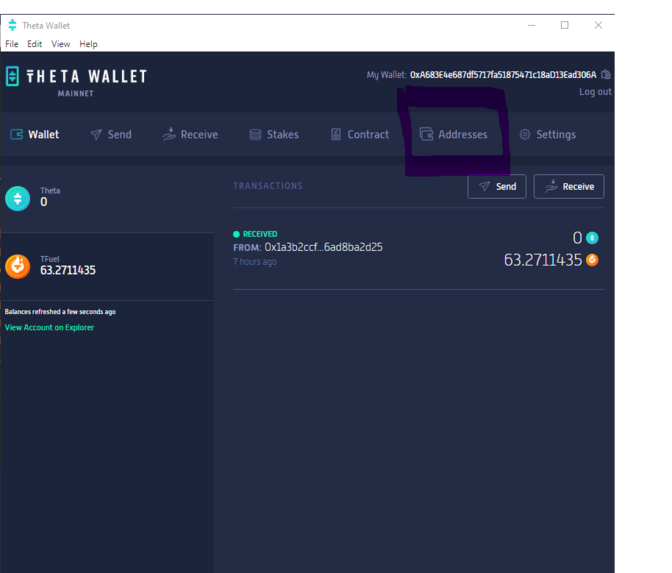The image size is (672, 573).
Task: Click the TRANSACTIONS heading
Action: (268, 186)
